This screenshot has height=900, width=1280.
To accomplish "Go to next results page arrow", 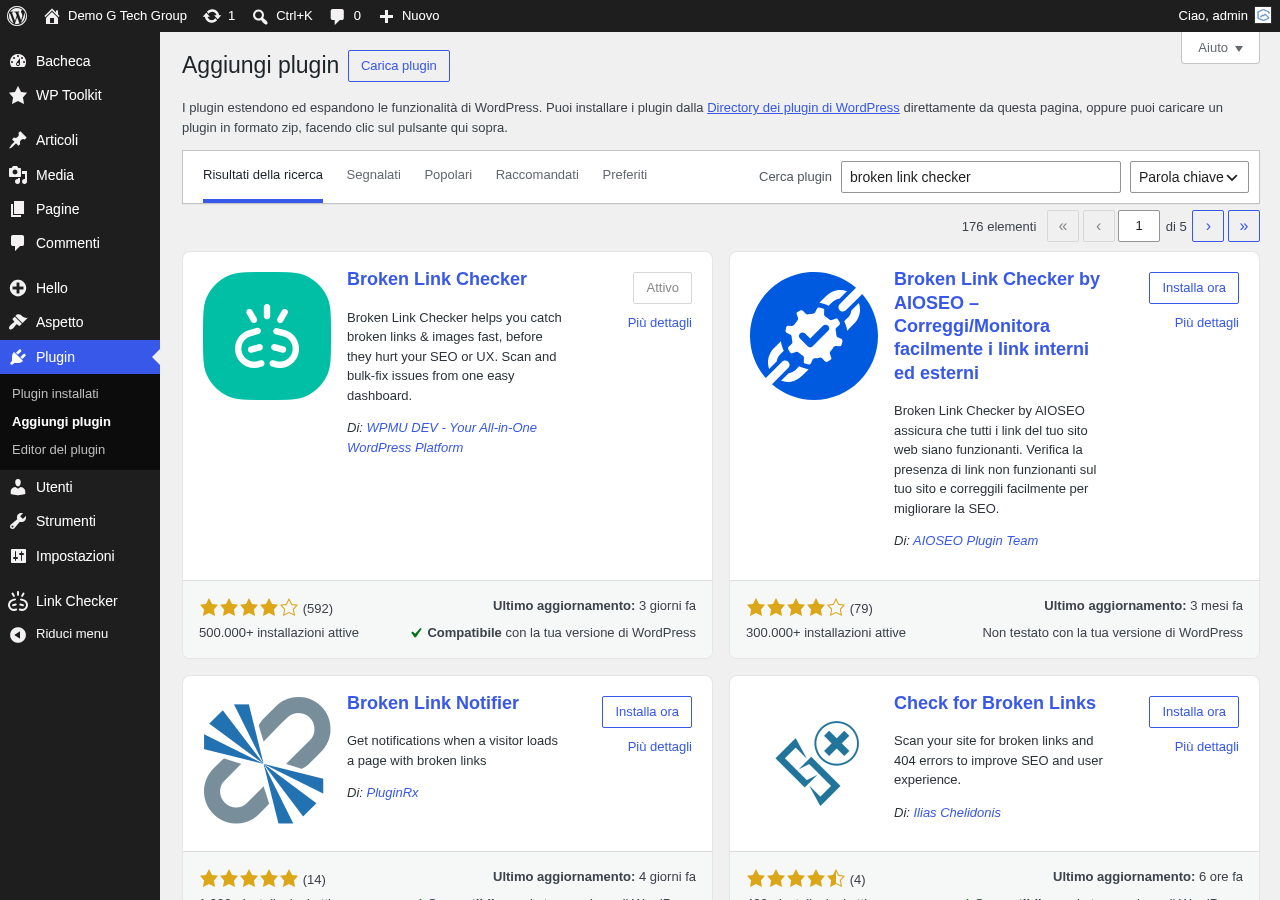I will tap(1208, 226).
